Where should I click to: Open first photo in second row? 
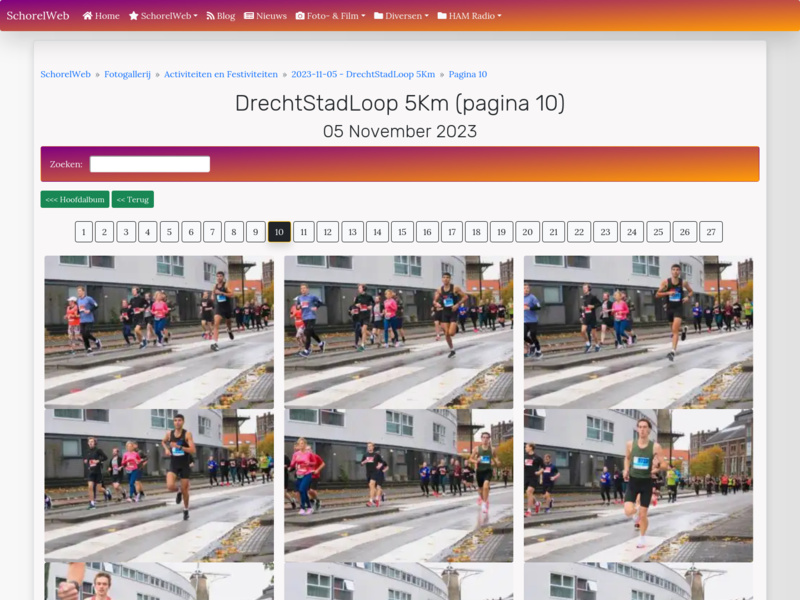pos(159,485)
